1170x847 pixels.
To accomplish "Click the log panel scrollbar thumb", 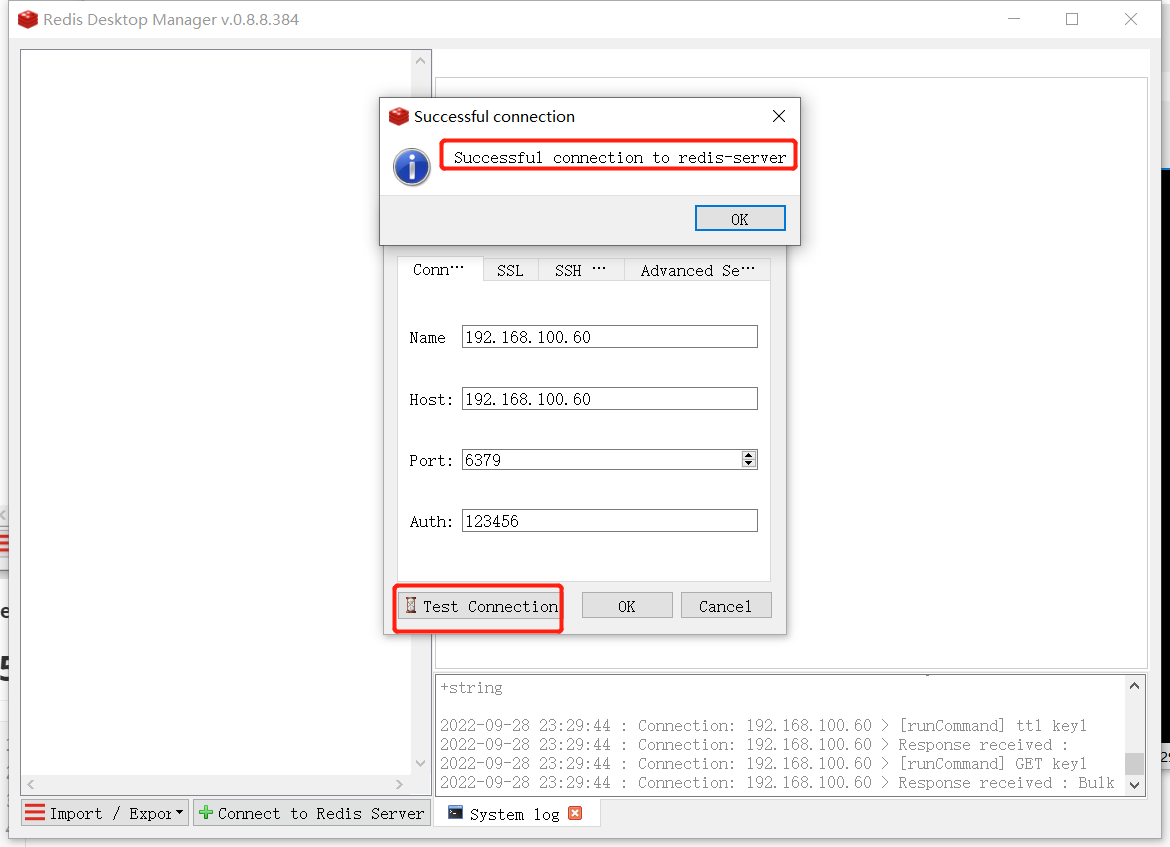I will [x=1134, y=763].
